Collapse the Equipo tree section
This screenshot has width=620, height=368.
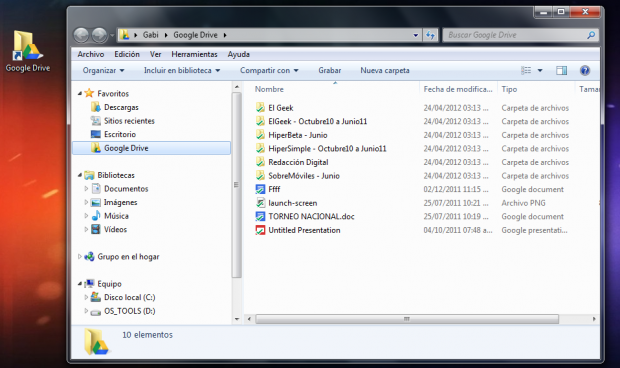tap(80, 283)
